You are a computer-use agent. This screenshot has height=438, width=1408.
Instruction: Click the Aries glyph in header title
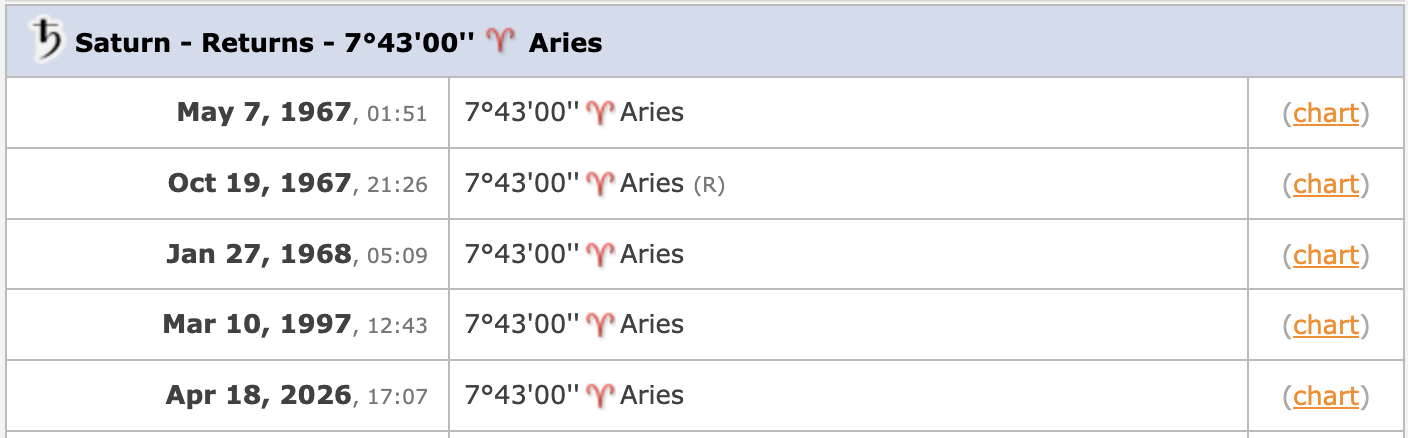[x=500, y=42]
